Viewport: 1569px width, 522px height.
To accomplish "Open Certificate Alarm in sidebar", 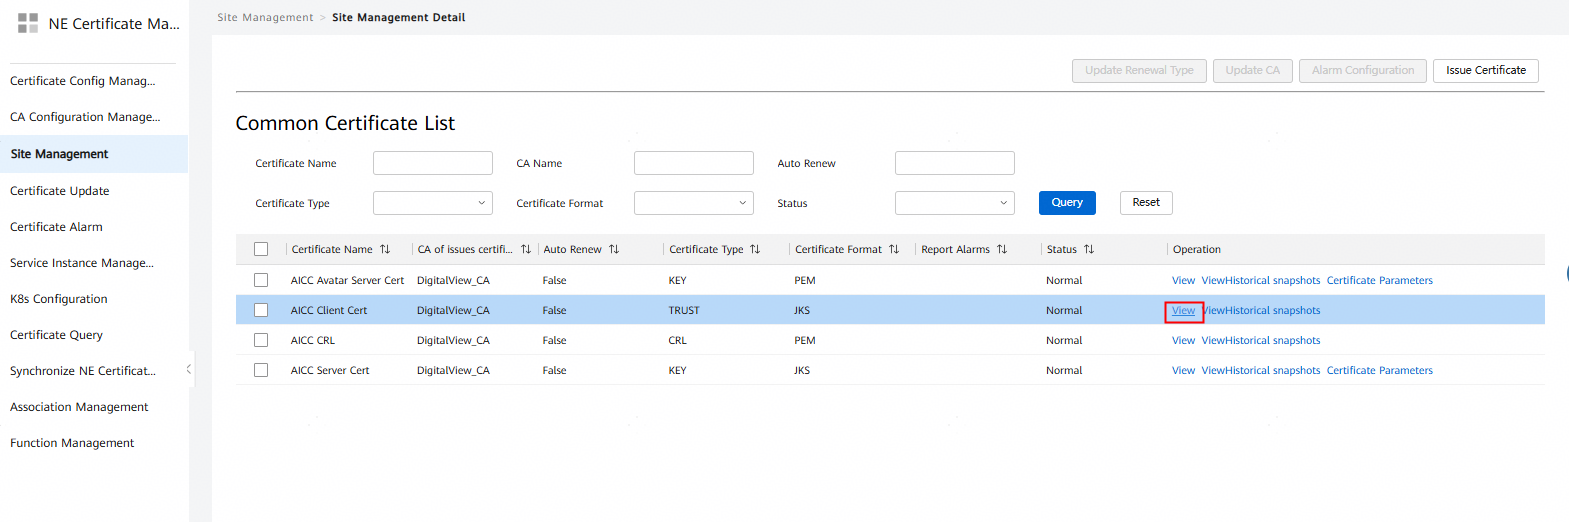I will (x=57, y=227).
